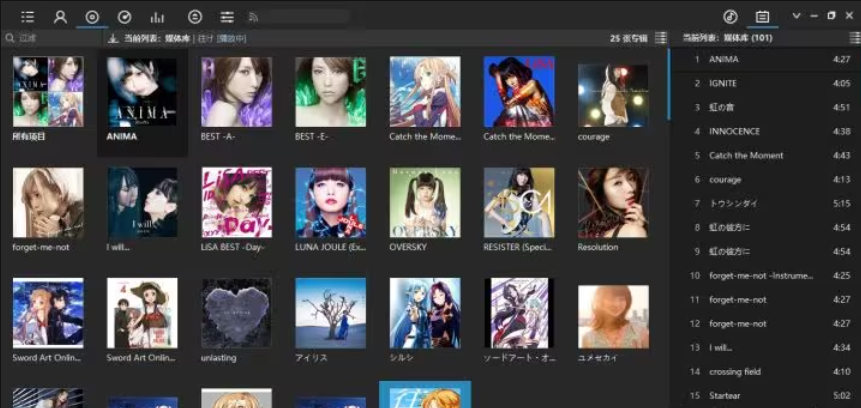
Task: Open the LUNA JOULE album cover
Action: click(331, 203)
